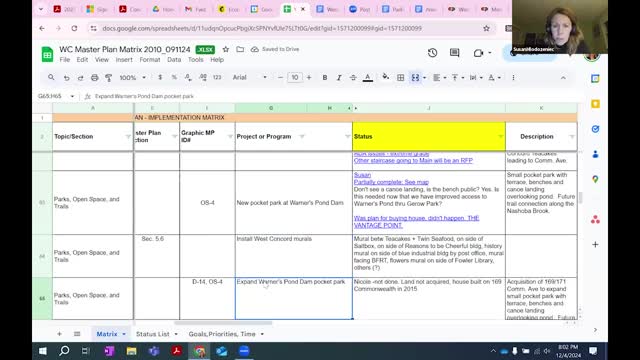Decrease font size minus button
The height and width of the screenshot is (360, 640).
(x=280, y=78)
